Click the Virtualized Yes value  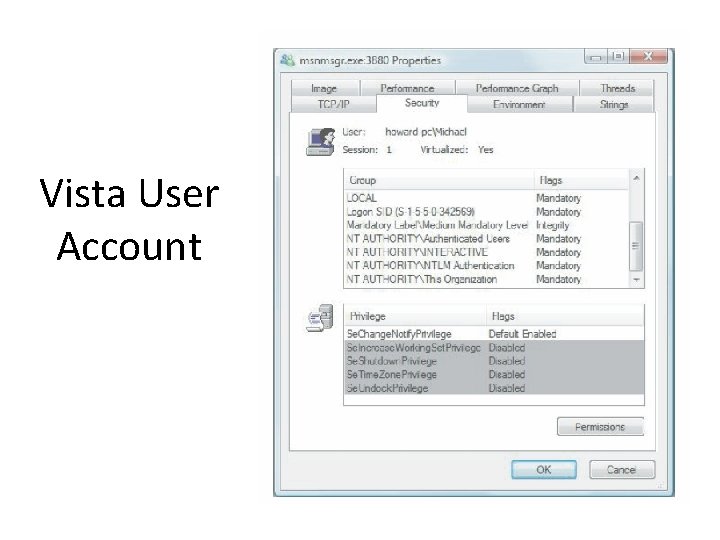point(485,150)
